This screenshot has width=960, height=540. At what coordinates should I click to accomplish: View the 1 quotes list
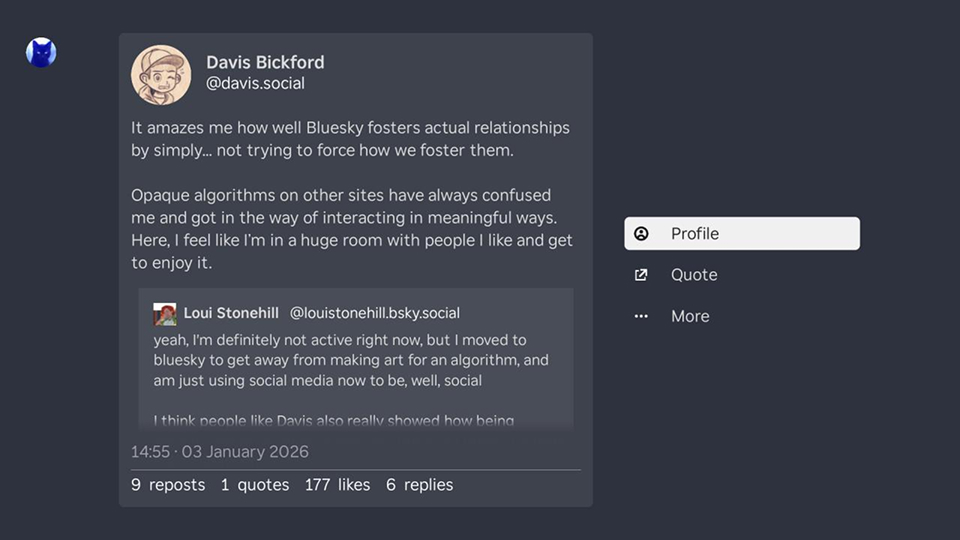(x=255, y=485)
